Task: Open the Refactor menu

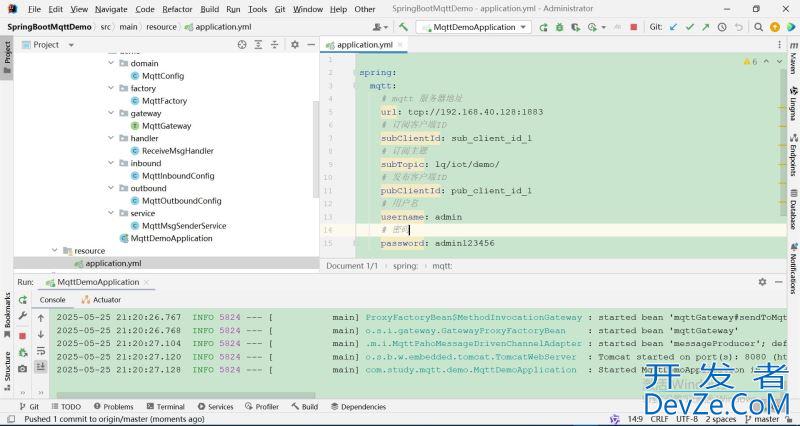Action: pos(177,9)
